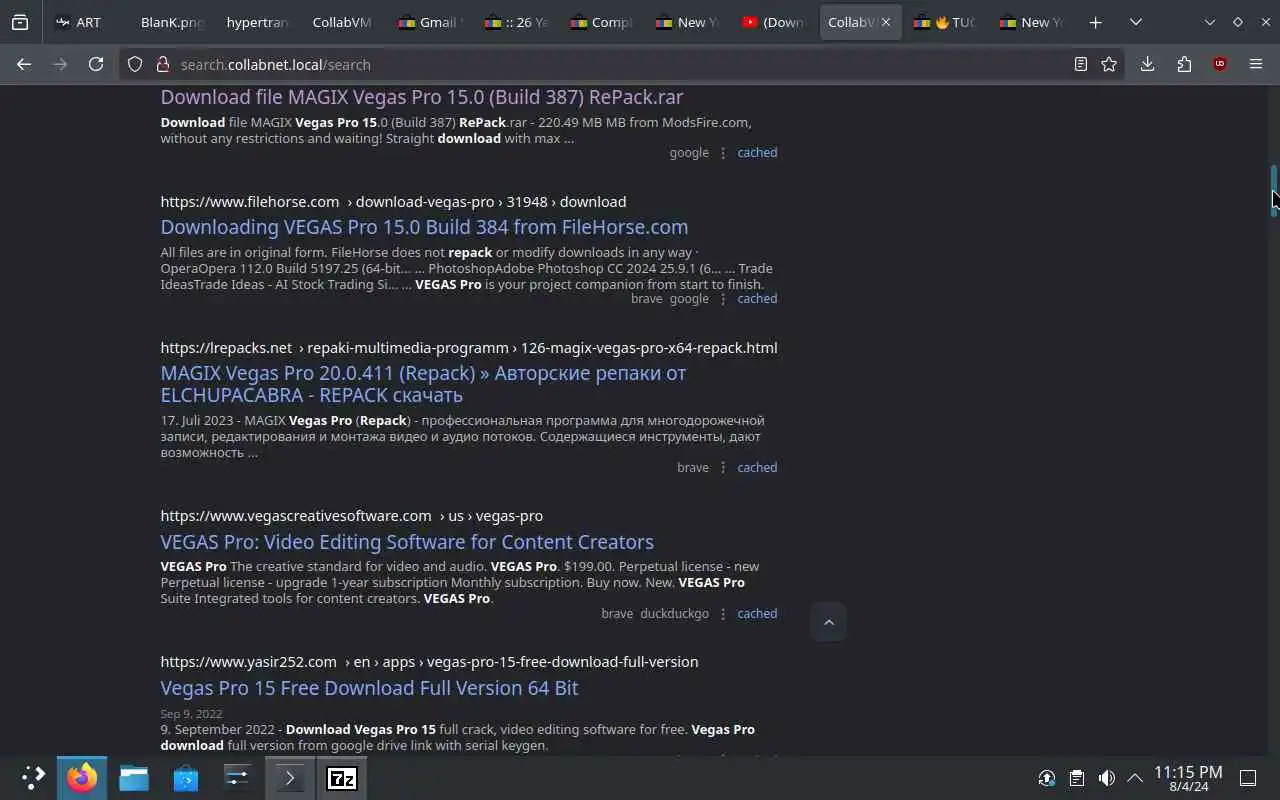Image resolution: width=1280 pixels, height=800 pixels.
Task: Click the 'duckduckgo' engine label
Action: (x=674, y=614)
